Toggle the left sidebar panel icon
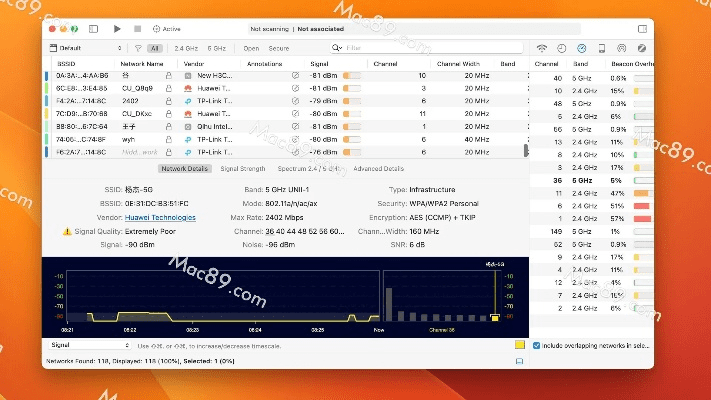The height and width of the screenshot is (400, 711). (x=93, y=29)
